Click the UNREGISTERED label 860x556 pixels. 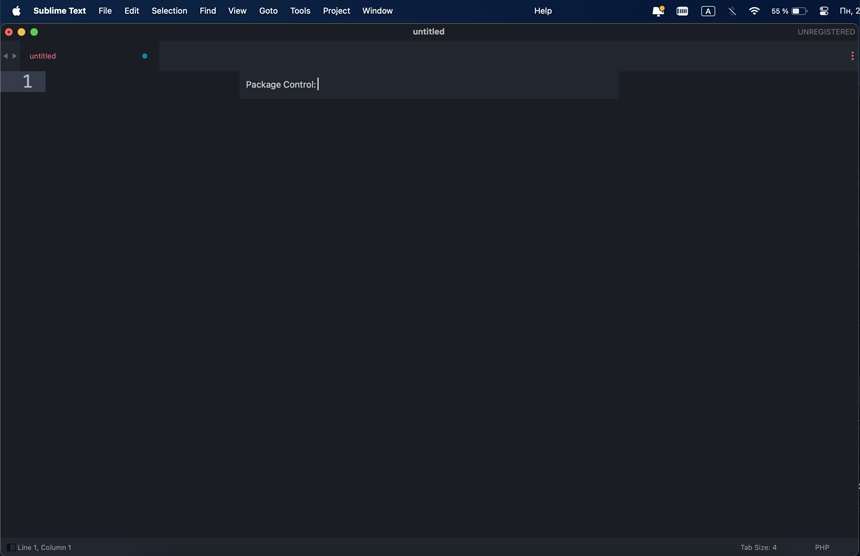(x=825, y=32)
